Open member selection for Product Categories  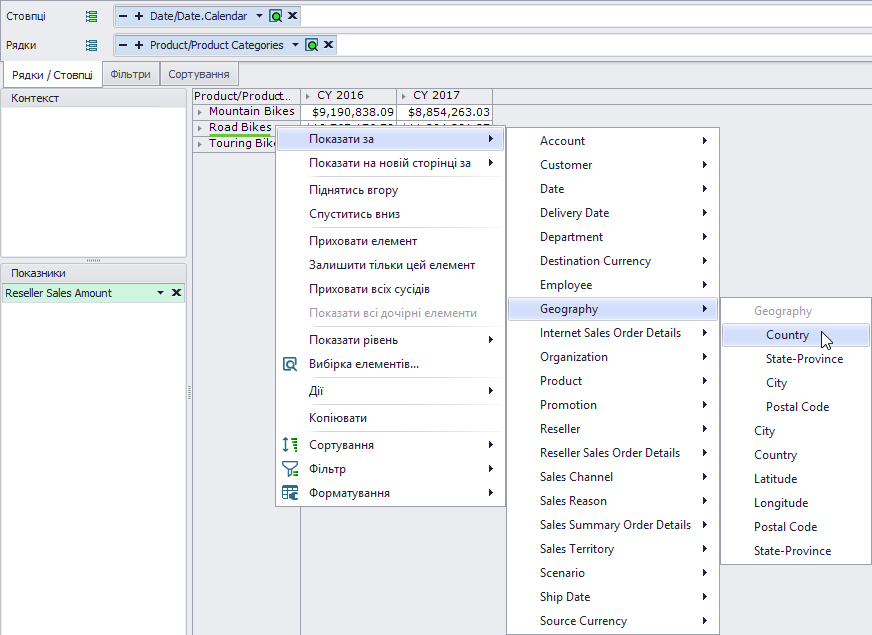pos(312,45)
